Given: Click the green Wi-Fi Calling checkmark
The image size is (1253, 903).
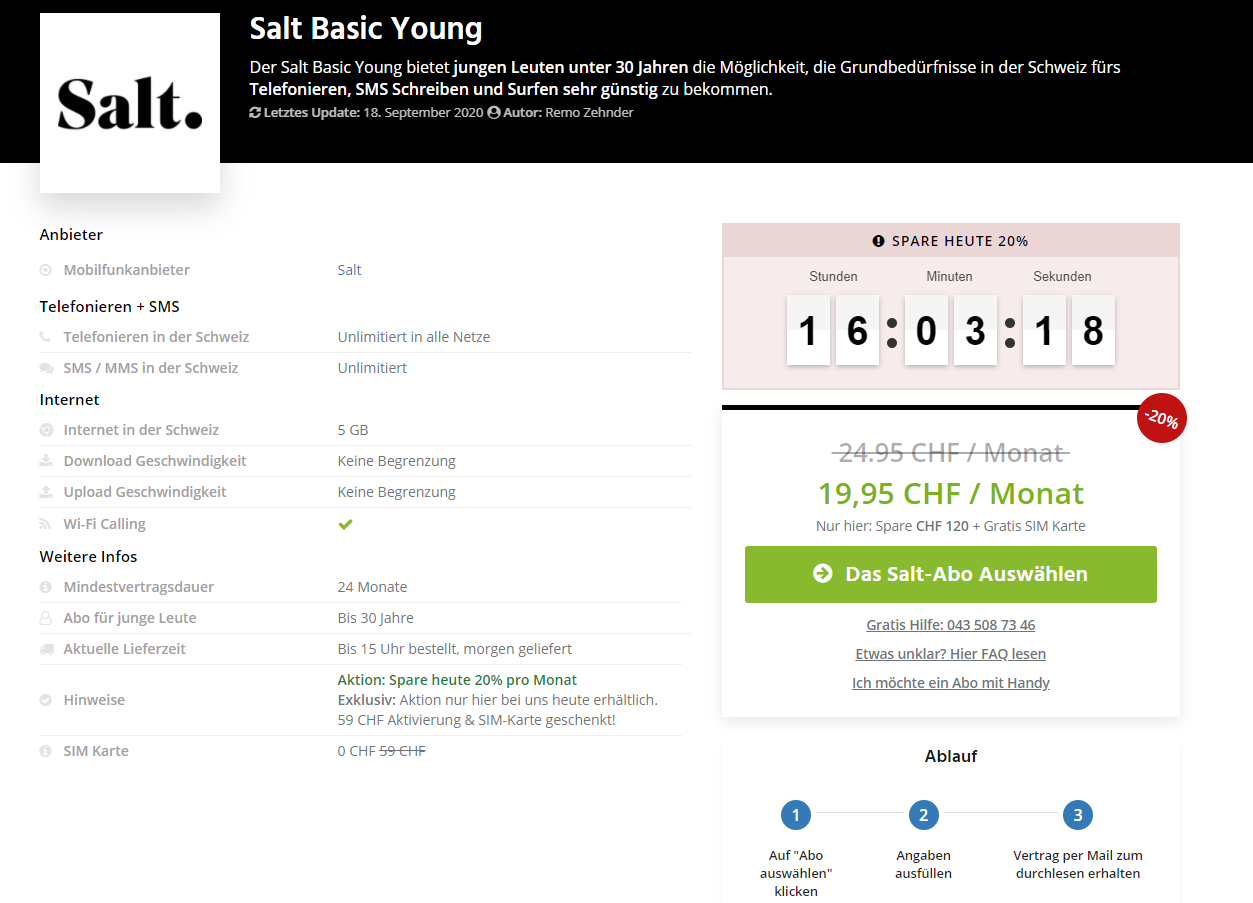Looking at the screenshot, I should click(345, 524).
